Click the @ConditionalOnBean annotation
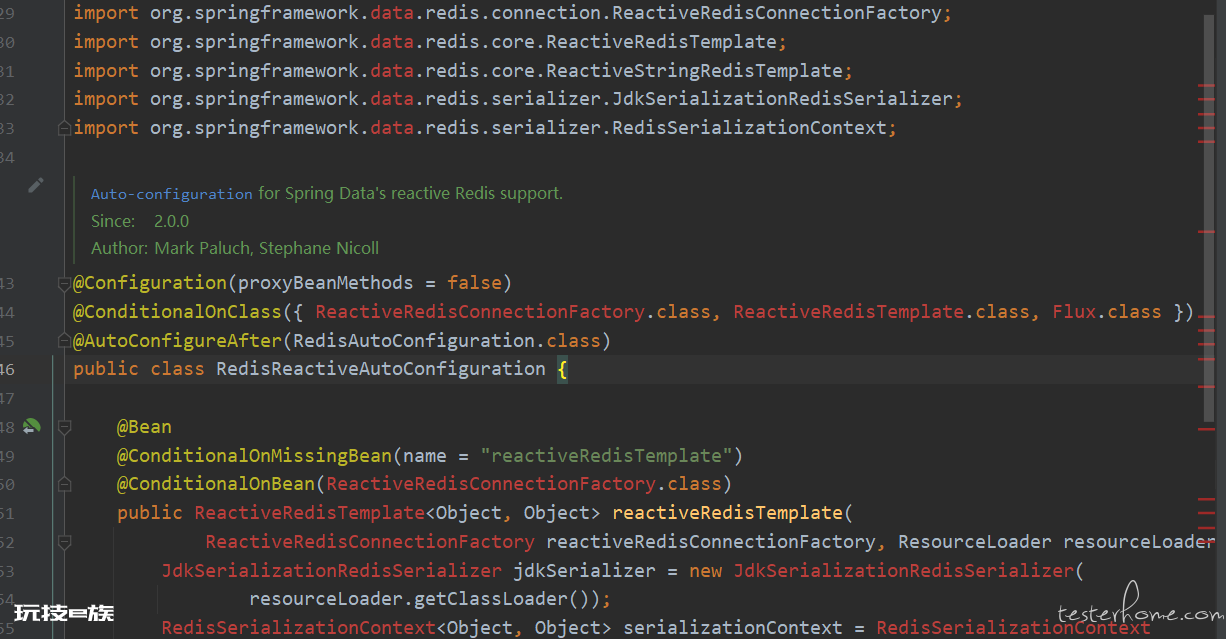 click(x=216, y=484)
